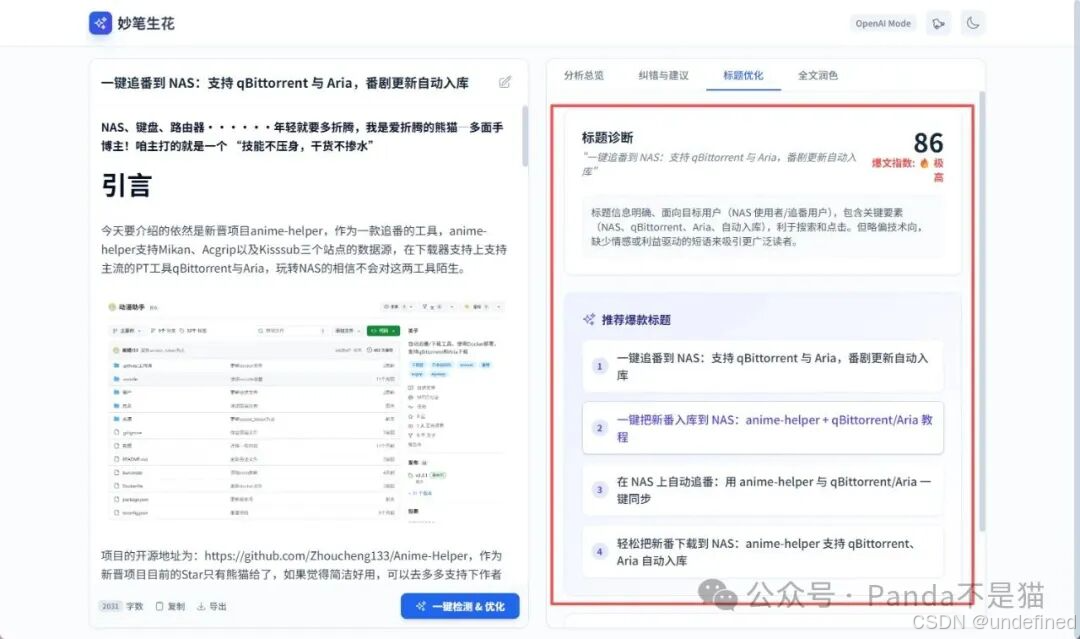Select recommended title 1 一键追番到 NAS
The height and width of the screenshot is (639, 1080).
click(762, 366)
